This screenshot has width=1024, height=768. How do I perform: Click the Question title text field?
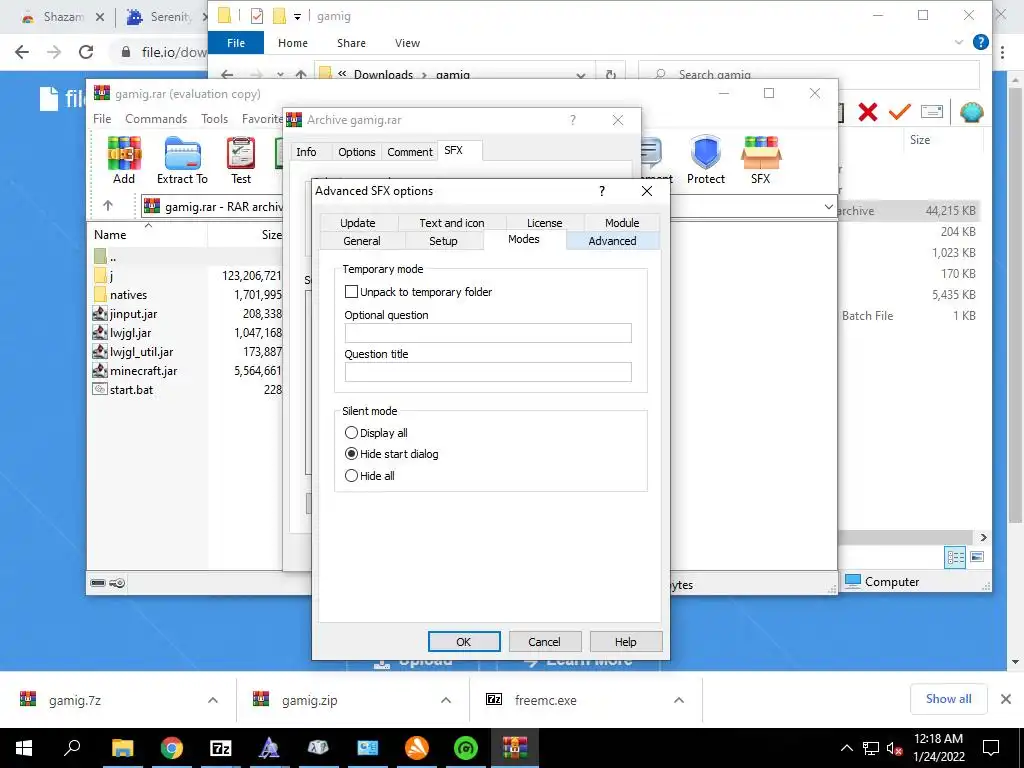(x=488, y=372)
